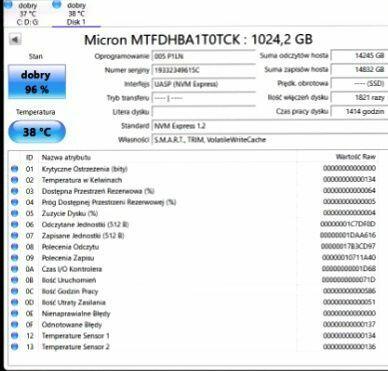Click the dobry 96 % health status button
The image size is (388, 371).
(37, 82)
